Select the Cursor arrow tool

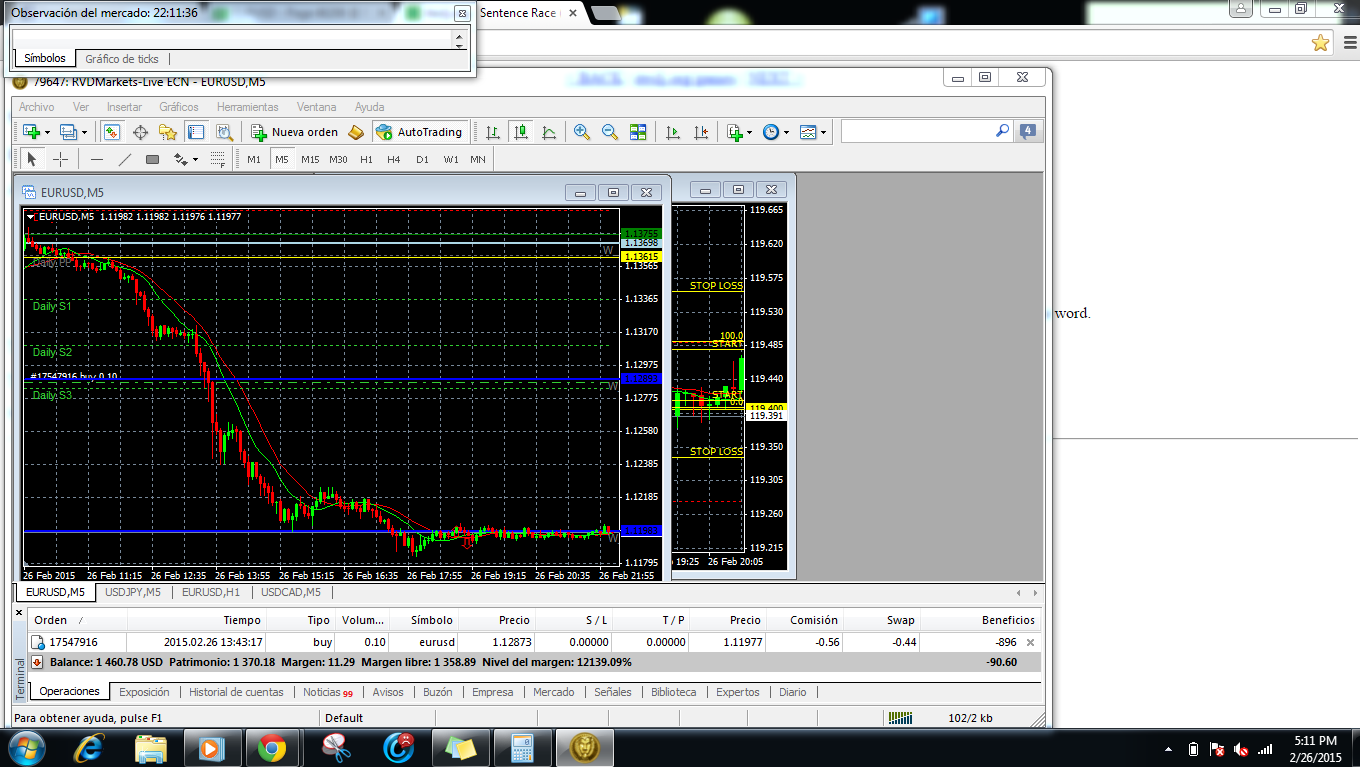coord(32,159)
